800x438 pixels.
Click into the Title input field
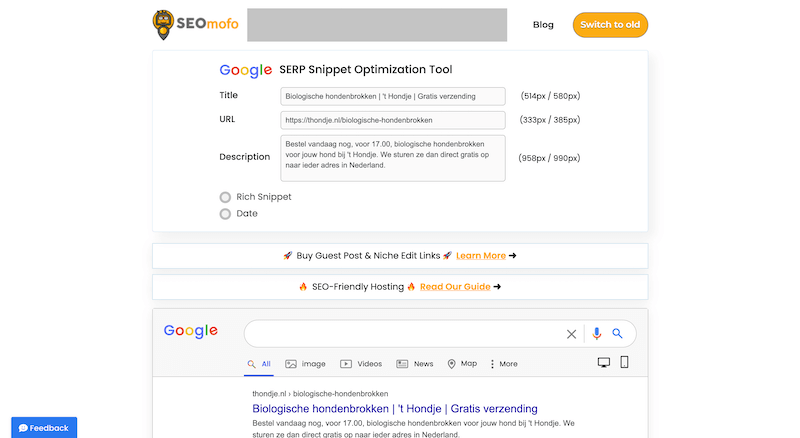click(x=392, y=96)
